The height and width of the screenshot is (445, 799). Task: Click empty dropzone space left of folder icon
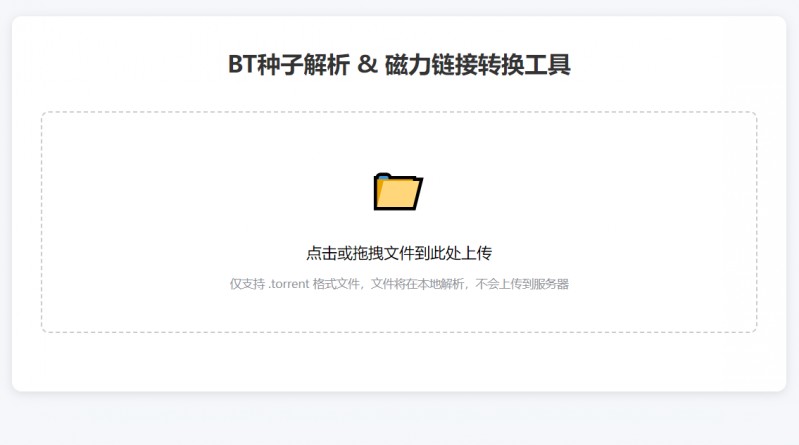click(x=204, y=192)
